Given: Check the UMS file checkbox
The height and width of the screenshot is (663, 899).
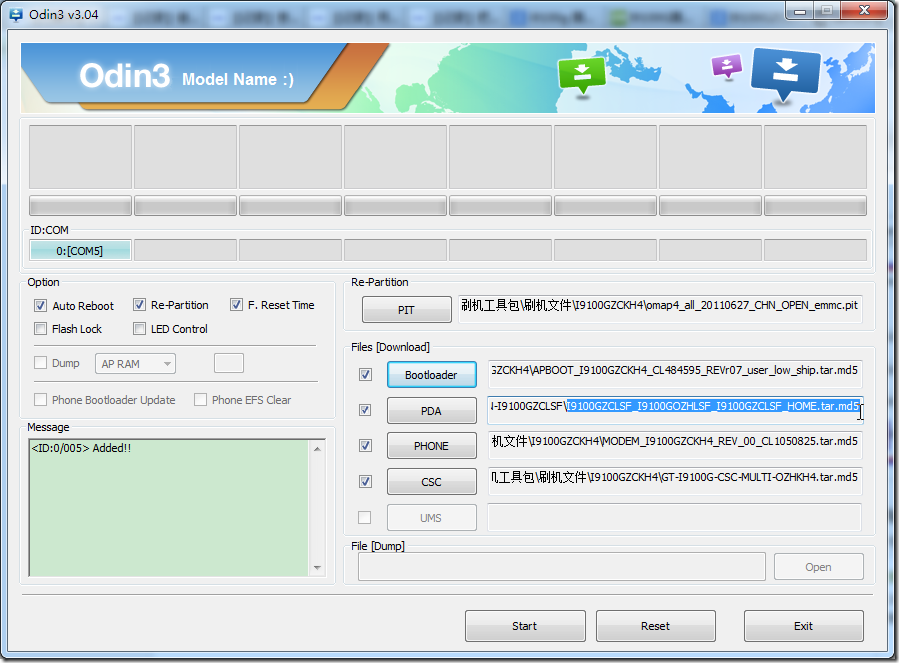Looking at the screenshot, I should (x=365, y=518).
